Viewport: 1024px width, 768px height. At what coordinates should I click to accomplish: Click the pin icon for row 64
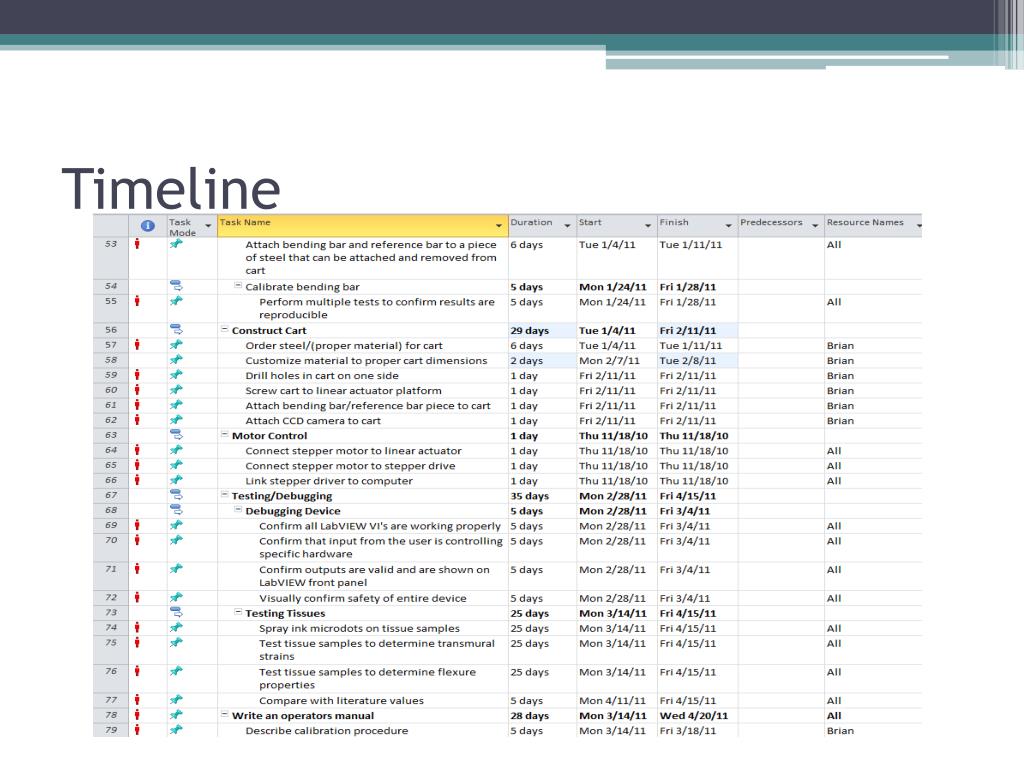176,449
